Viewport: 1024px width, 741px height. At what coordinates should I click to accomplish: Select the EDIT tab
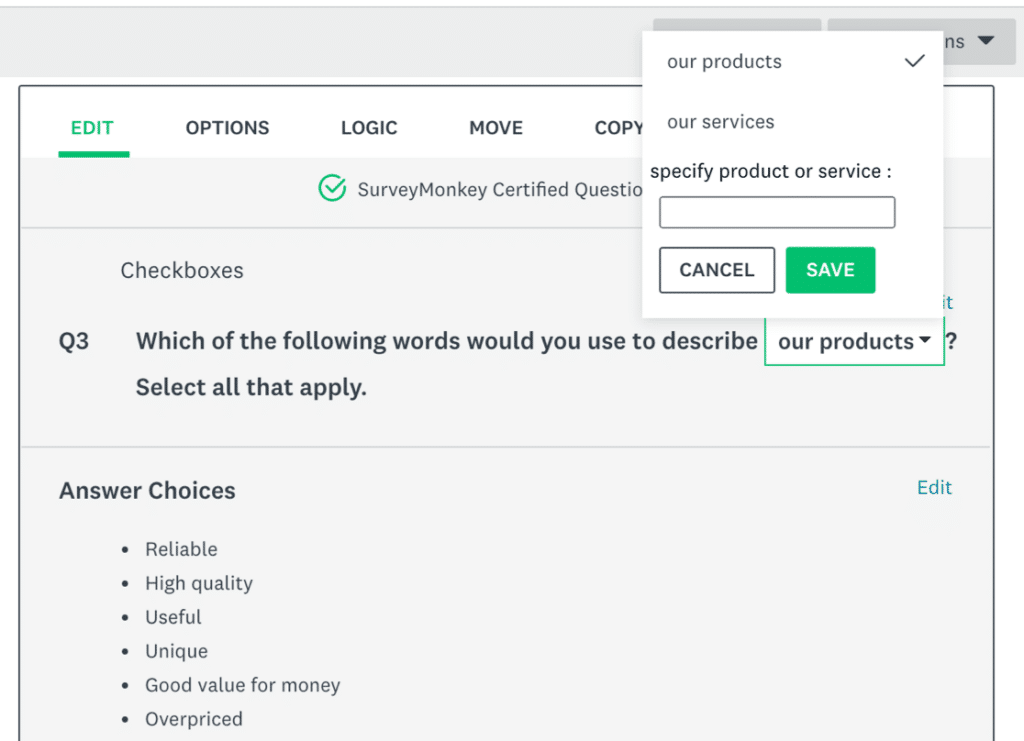tap(92, 127)
